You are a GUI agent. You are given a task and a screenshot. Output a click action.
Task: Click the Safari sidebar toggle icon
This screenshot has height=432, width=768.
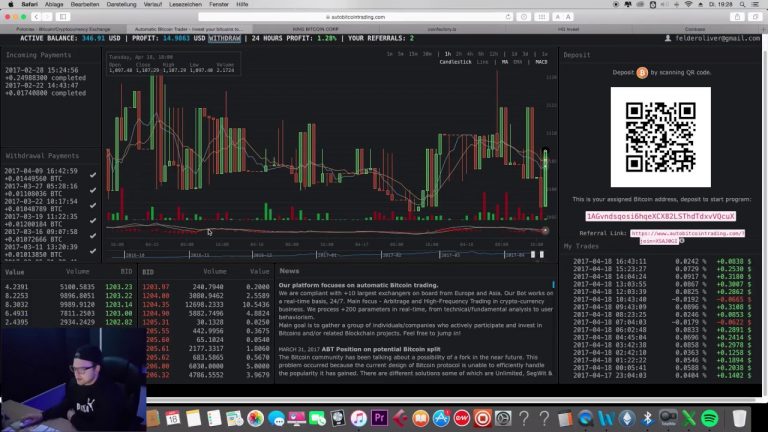point(63,17)
